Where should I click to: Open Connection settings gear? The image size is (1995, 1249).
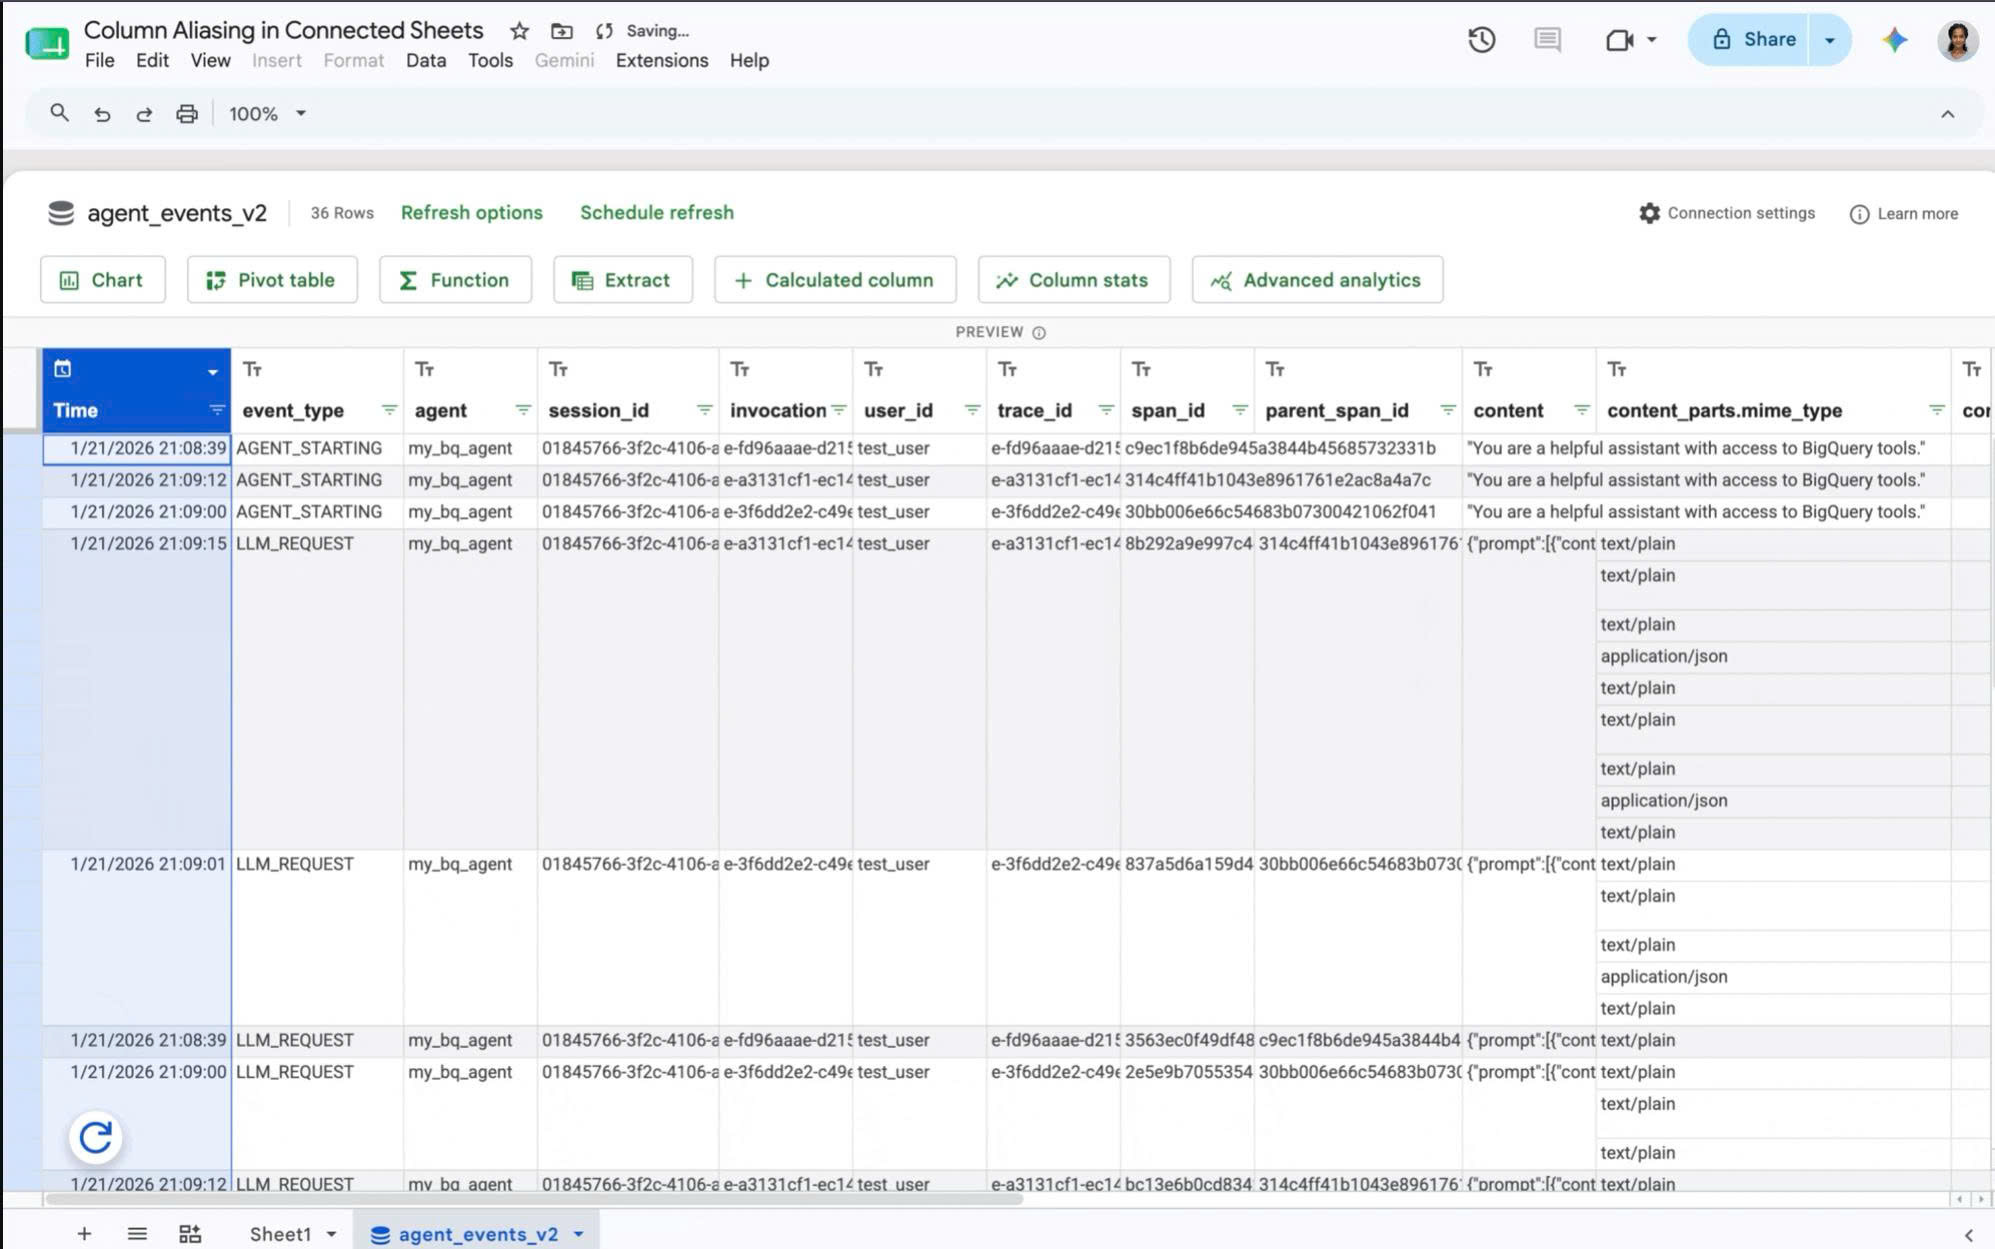(1727, 213)
